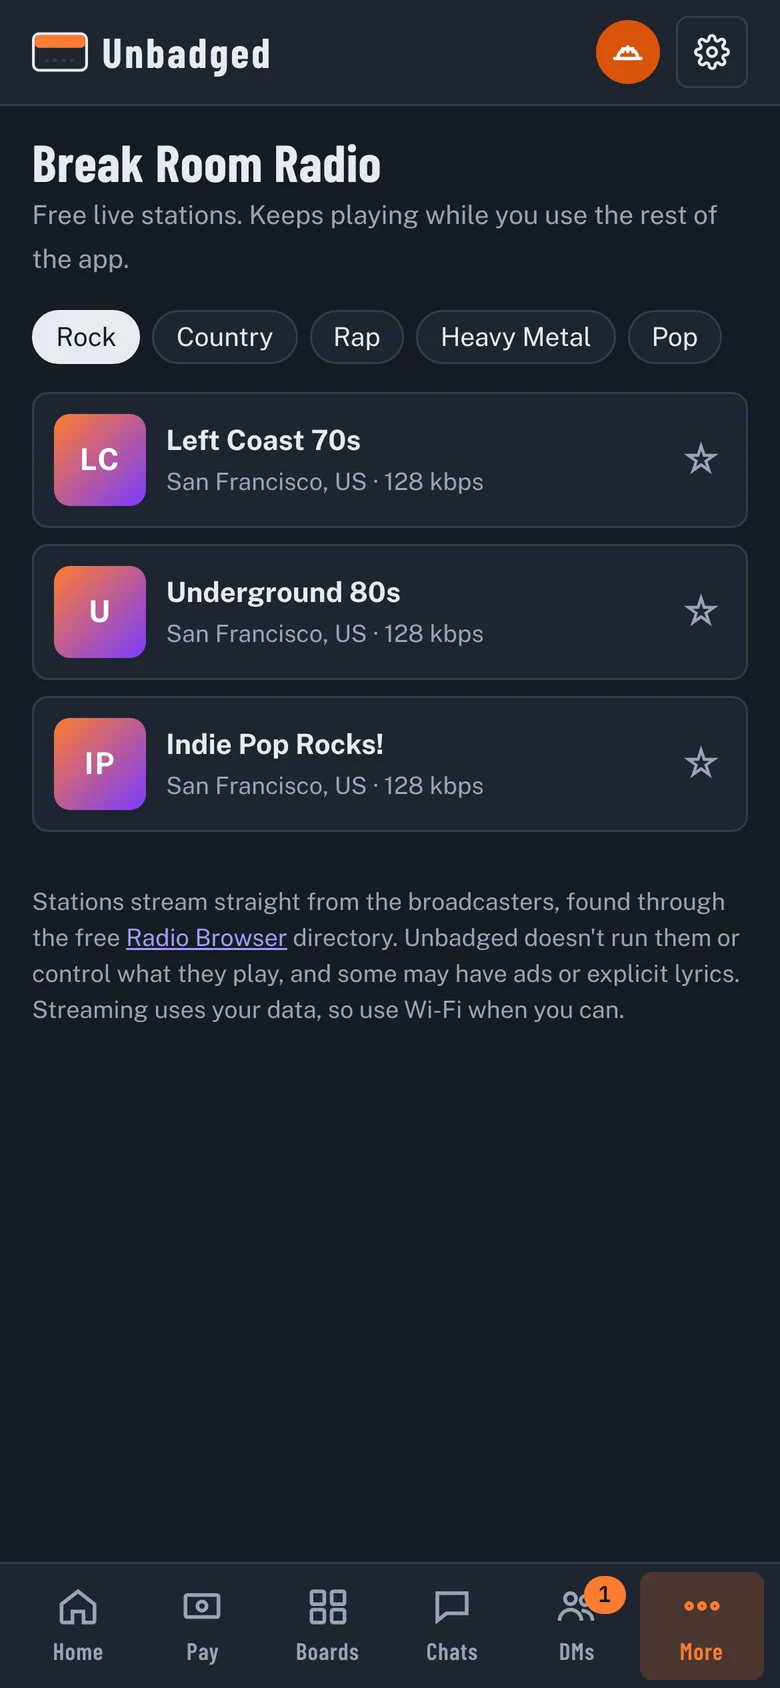
Task: Click the Underground 80s station name
Action: pyautogui.click(x=284, y=593)
